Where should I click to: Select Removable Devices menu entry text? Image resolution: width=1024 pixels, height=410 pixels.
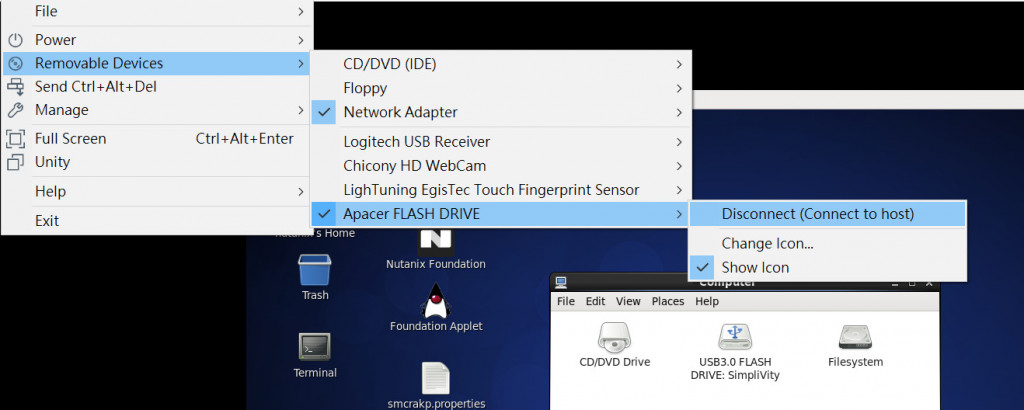coord(99,63)
